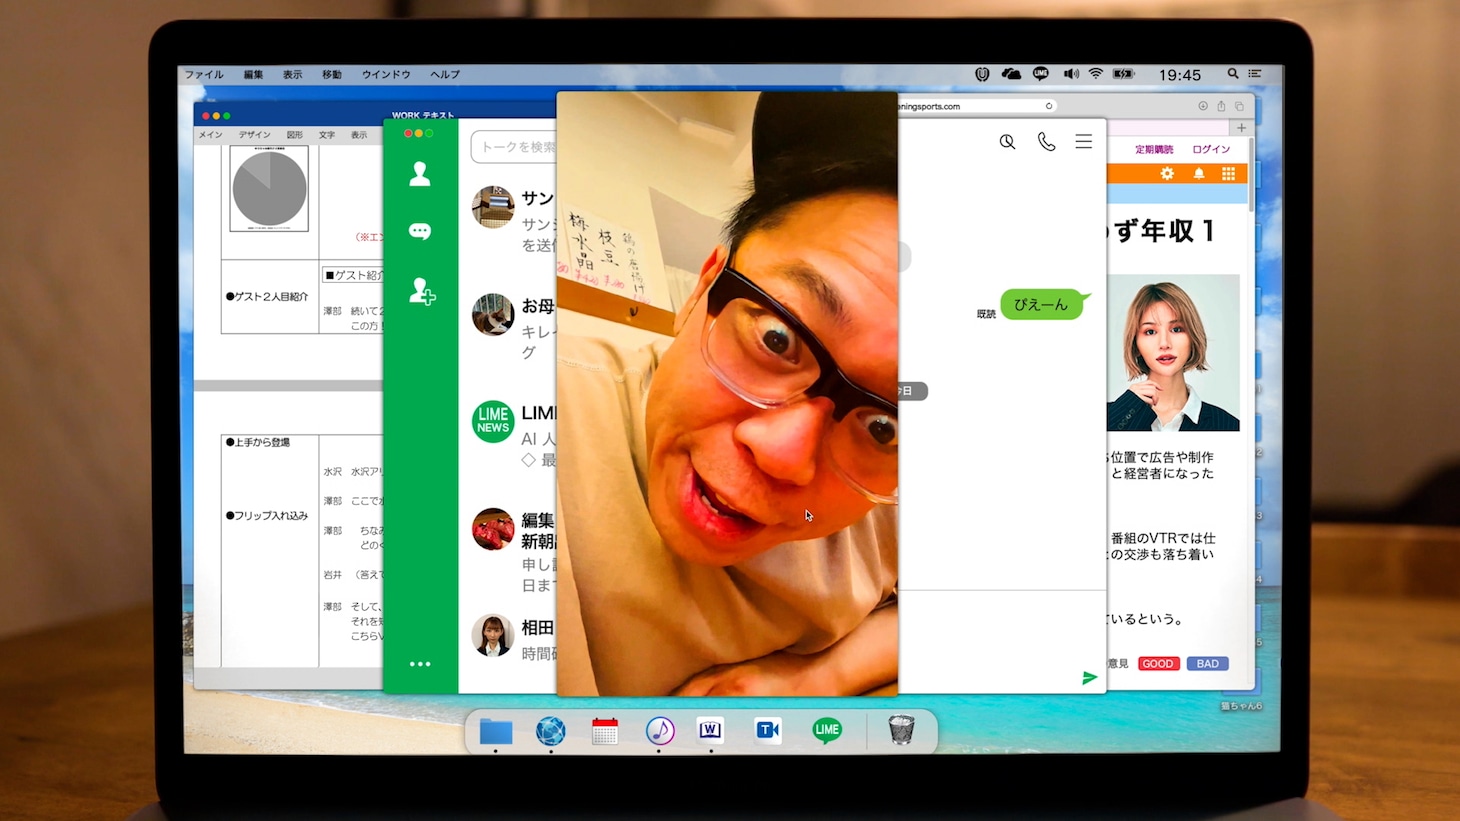Open the chat window hamburger menu
The image size is (1460, 821).
(x=1083, y=142)
